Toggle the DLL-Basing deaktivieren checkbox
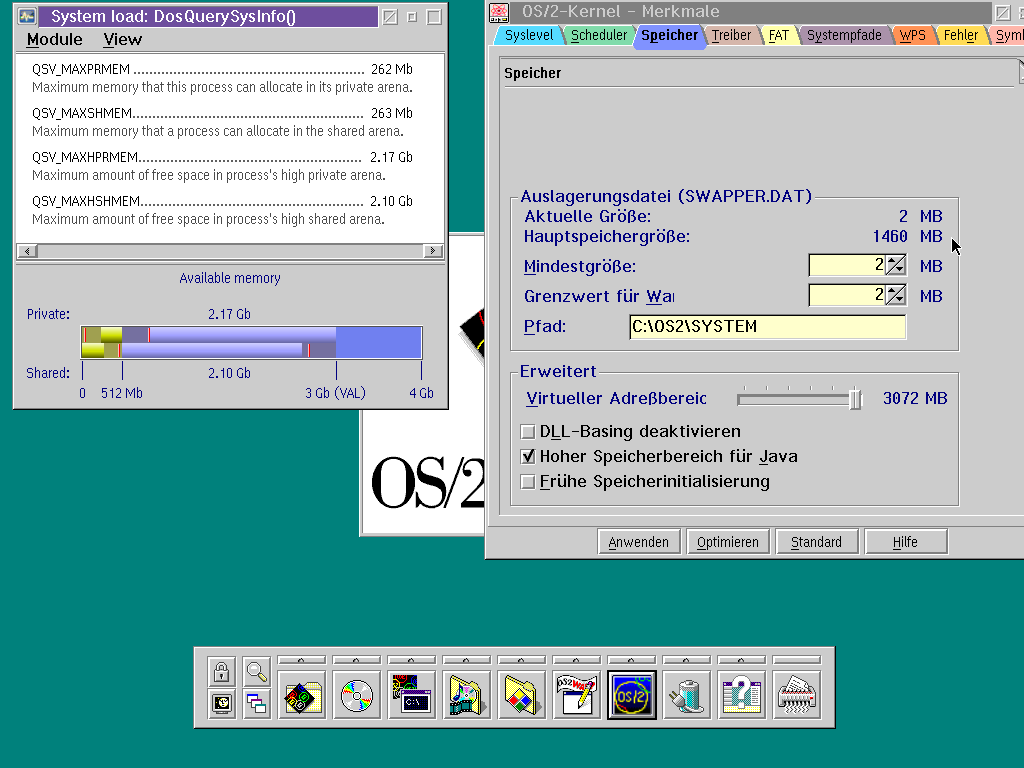Image resolution: width=1024 pixels, height=768 pixels. (528, 432)
